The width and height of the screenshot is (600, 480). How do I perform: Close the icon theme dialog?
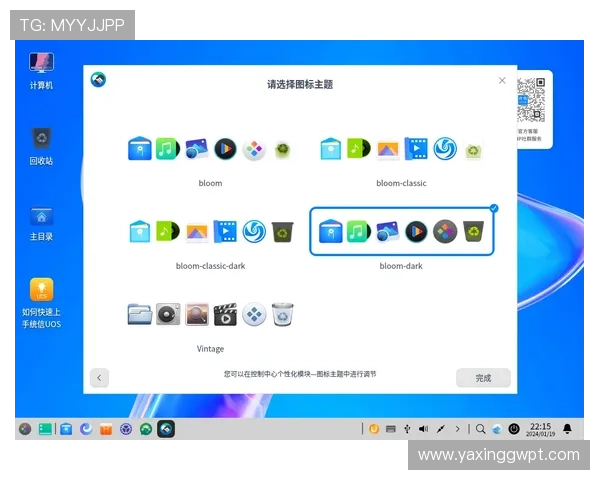[x=502, y=80]
